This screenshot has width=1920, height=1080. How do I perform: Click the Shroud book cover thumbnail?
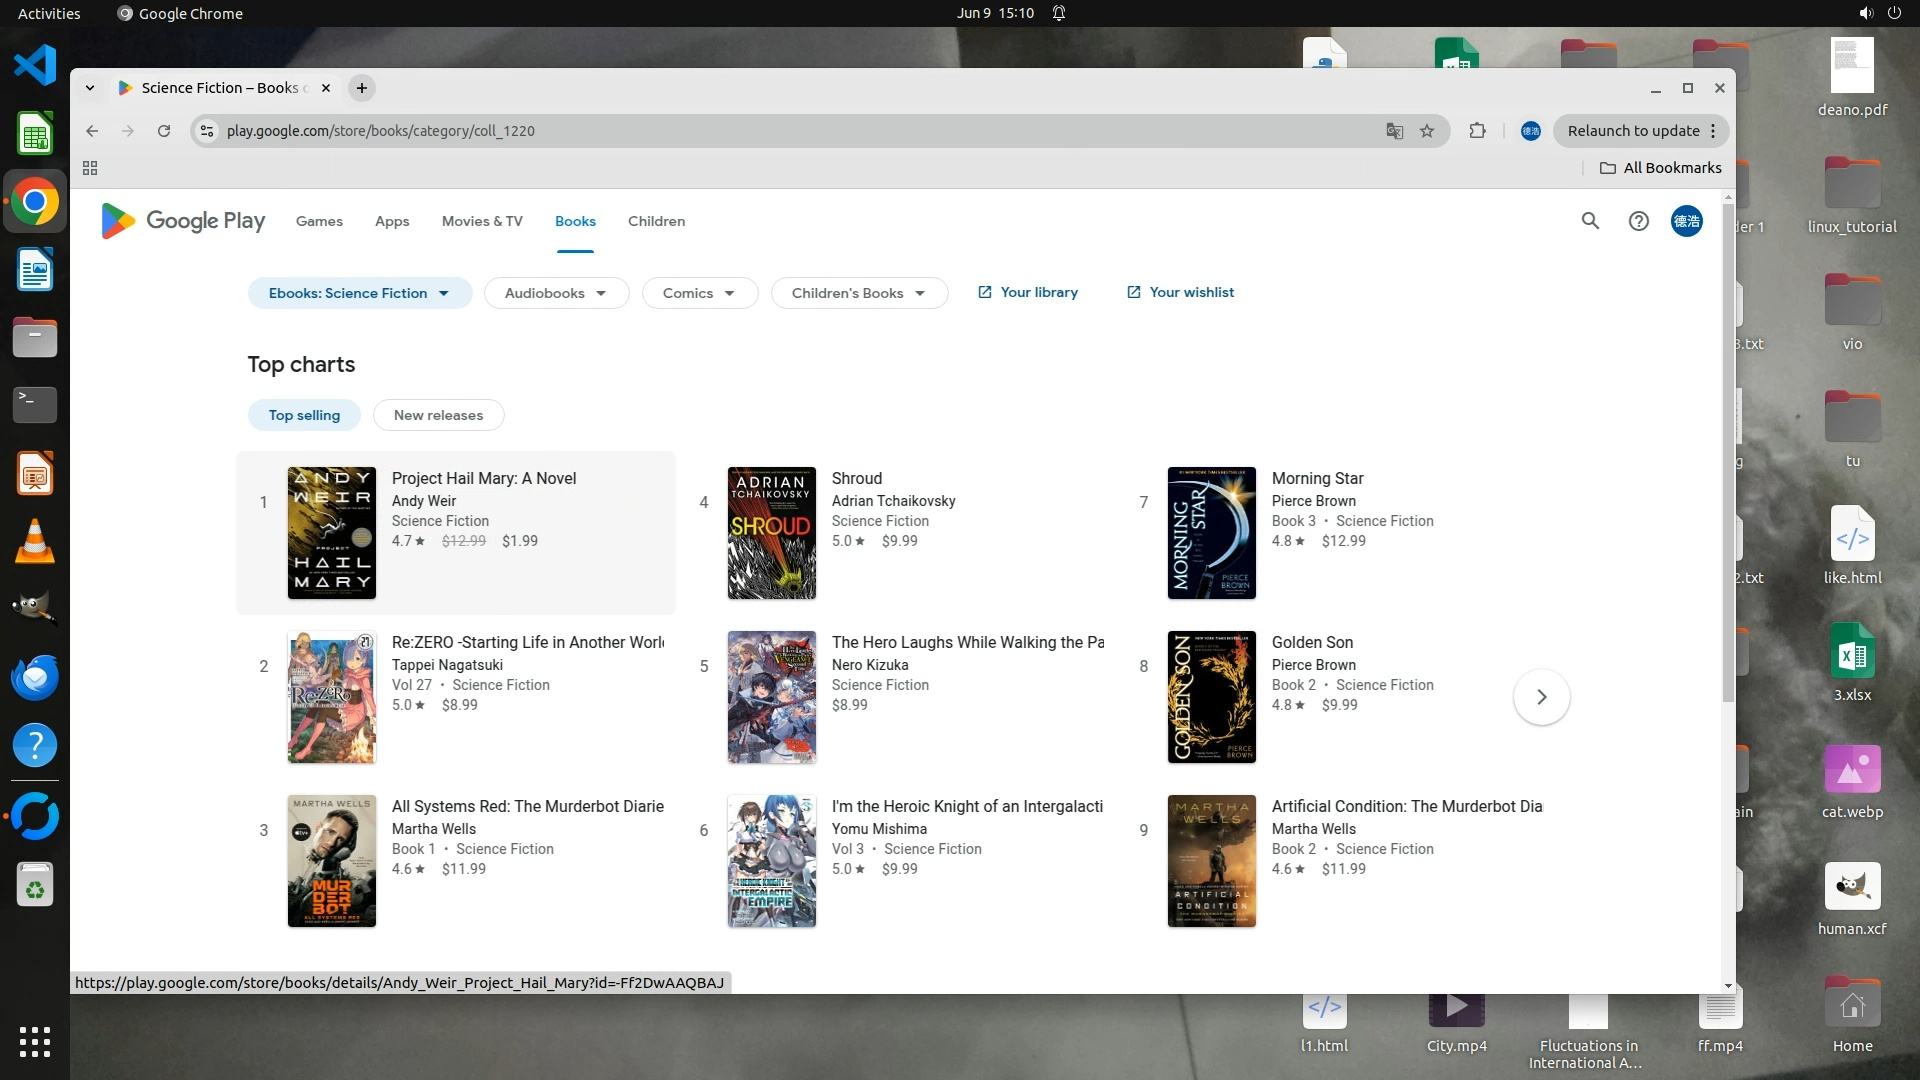771,533
